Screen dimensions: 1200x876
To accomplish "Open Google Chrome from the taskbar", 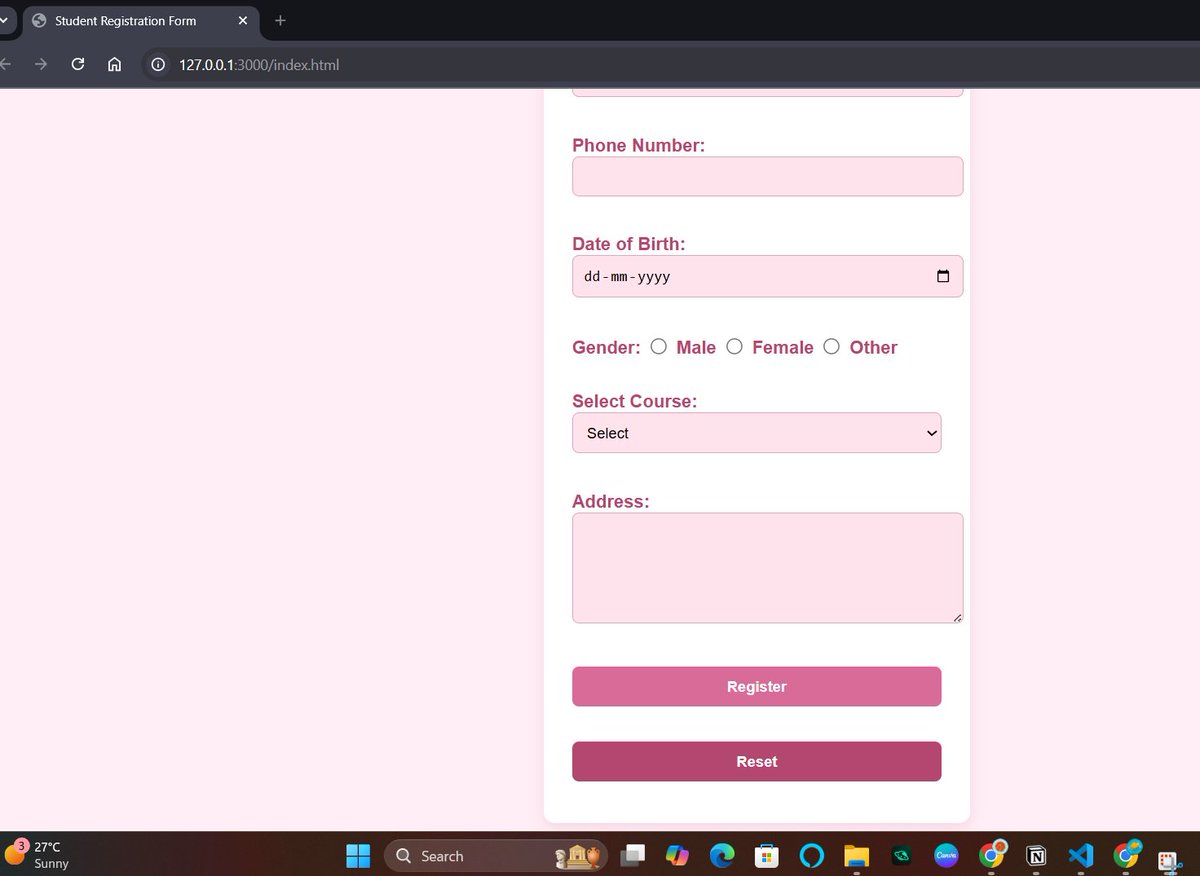I will (x=993, y=856).
